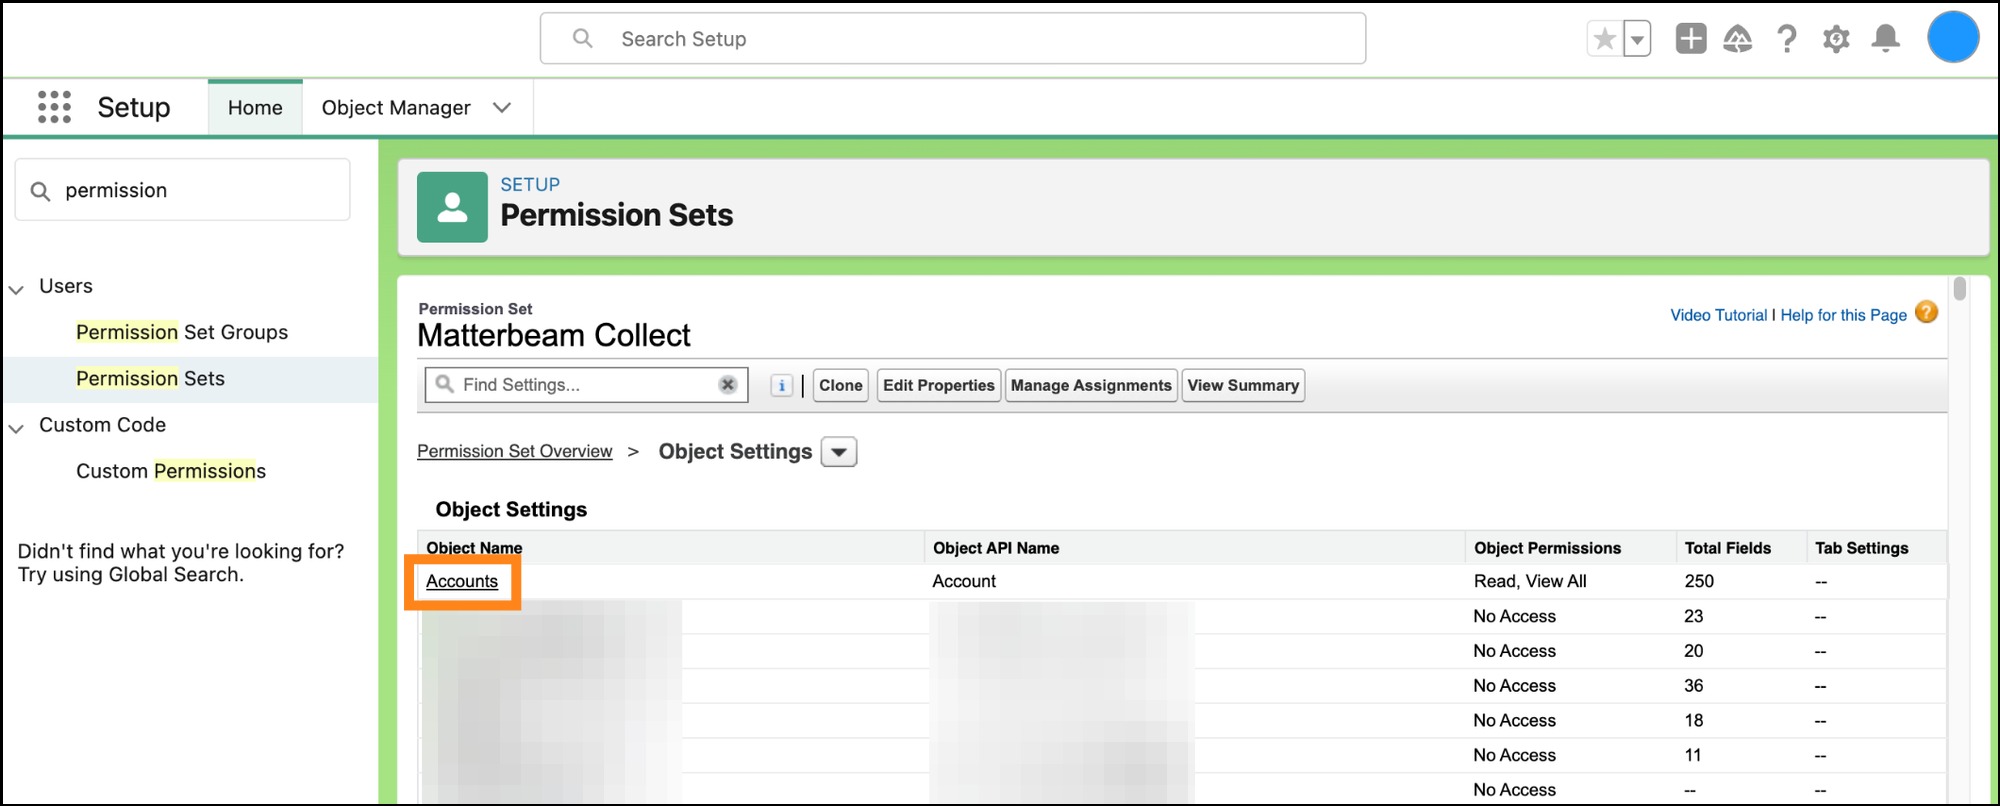The image size is (2000, 806).
Task: Open the user profile avatar
Action: point(1953,38)
